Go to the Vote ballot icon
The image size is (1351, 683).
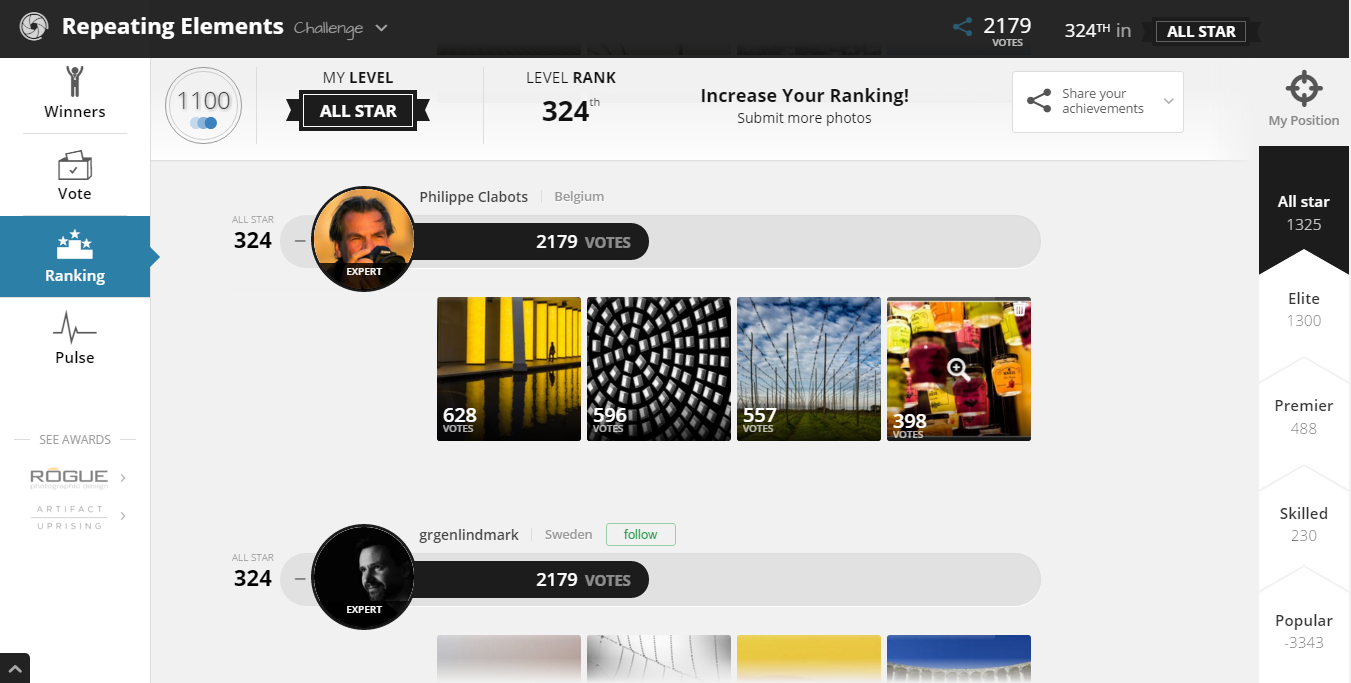tap(75, 165)
